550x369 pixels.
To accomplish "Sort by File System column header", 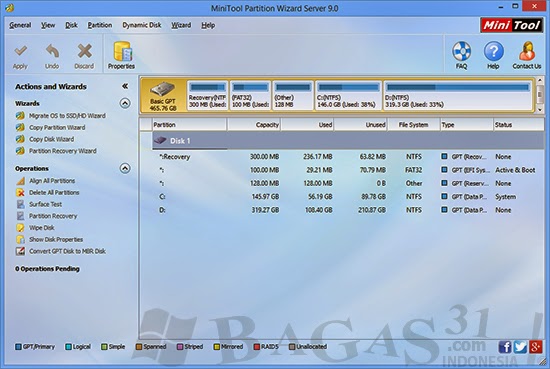I will coord(414,125).
